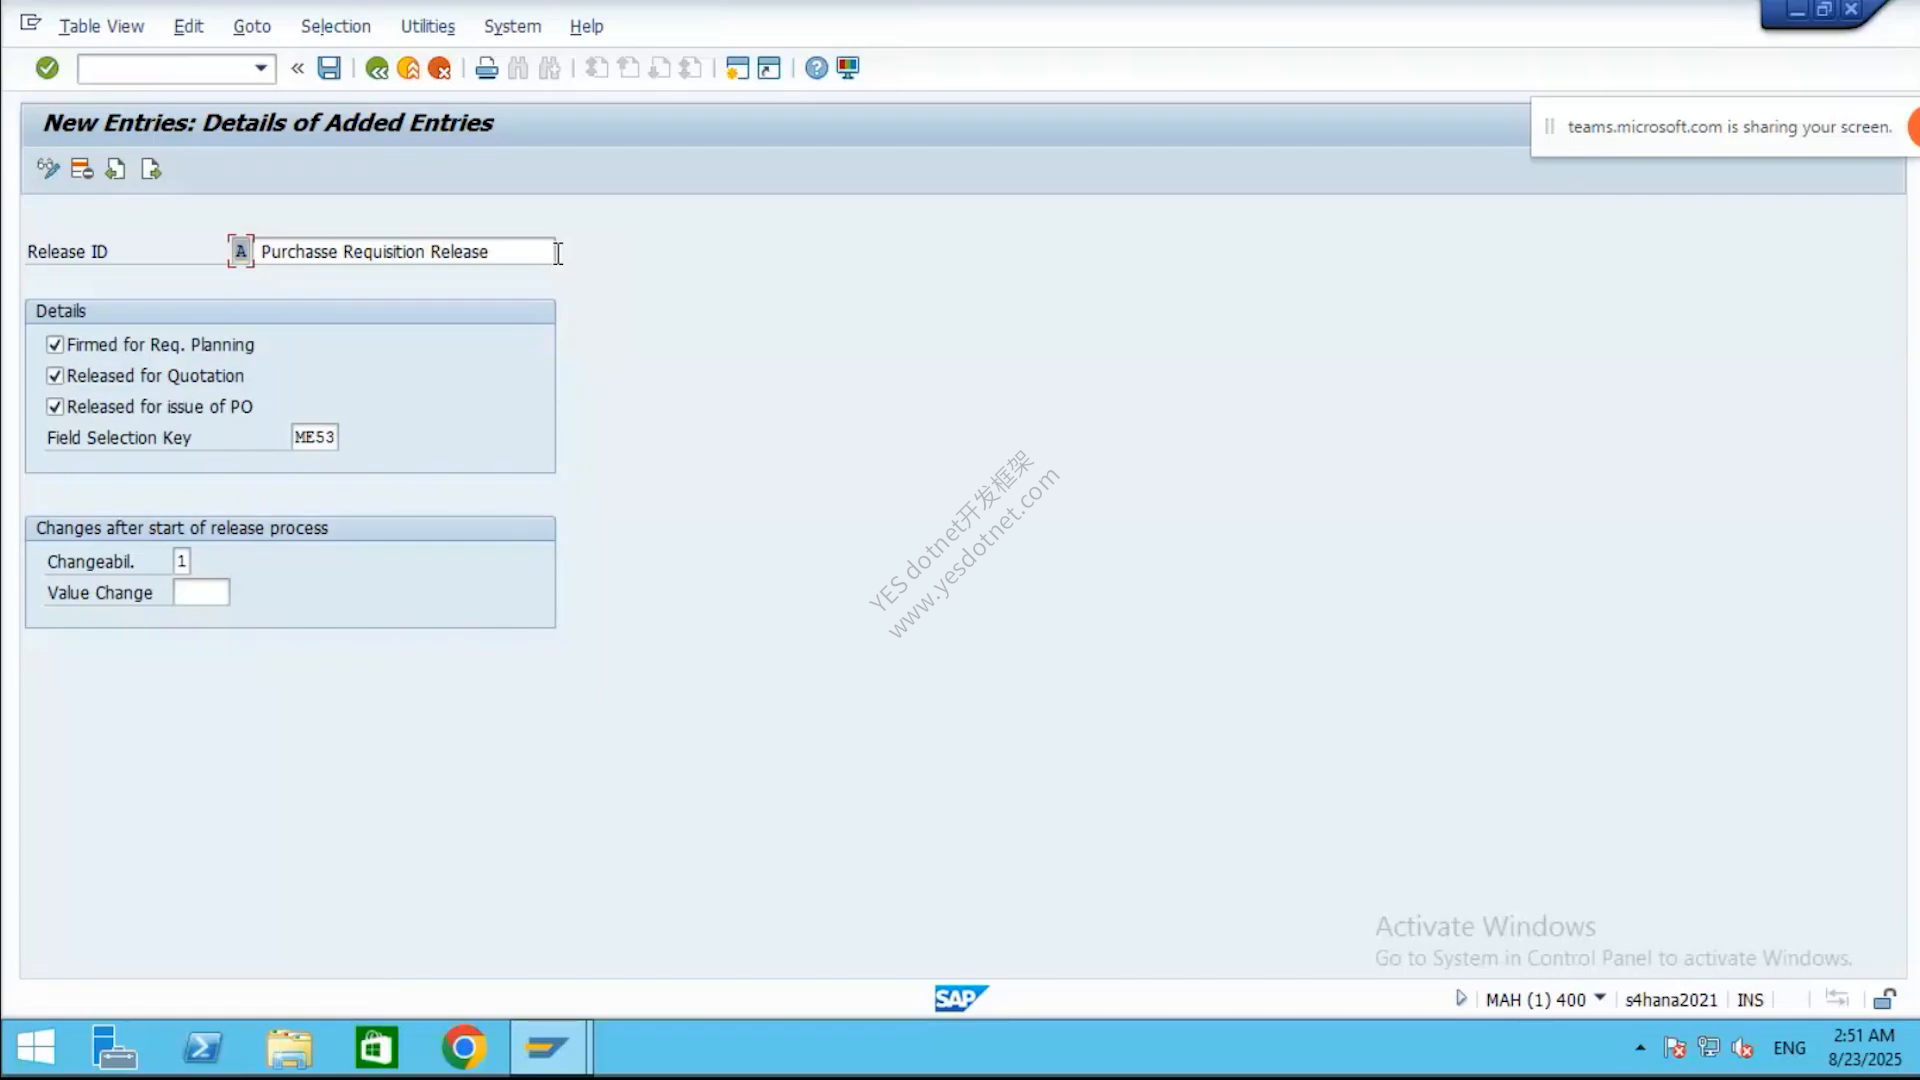Open the Utilities menu
The width and height of the screenshot is (1920, 1080).
click(x=428, y=26)
